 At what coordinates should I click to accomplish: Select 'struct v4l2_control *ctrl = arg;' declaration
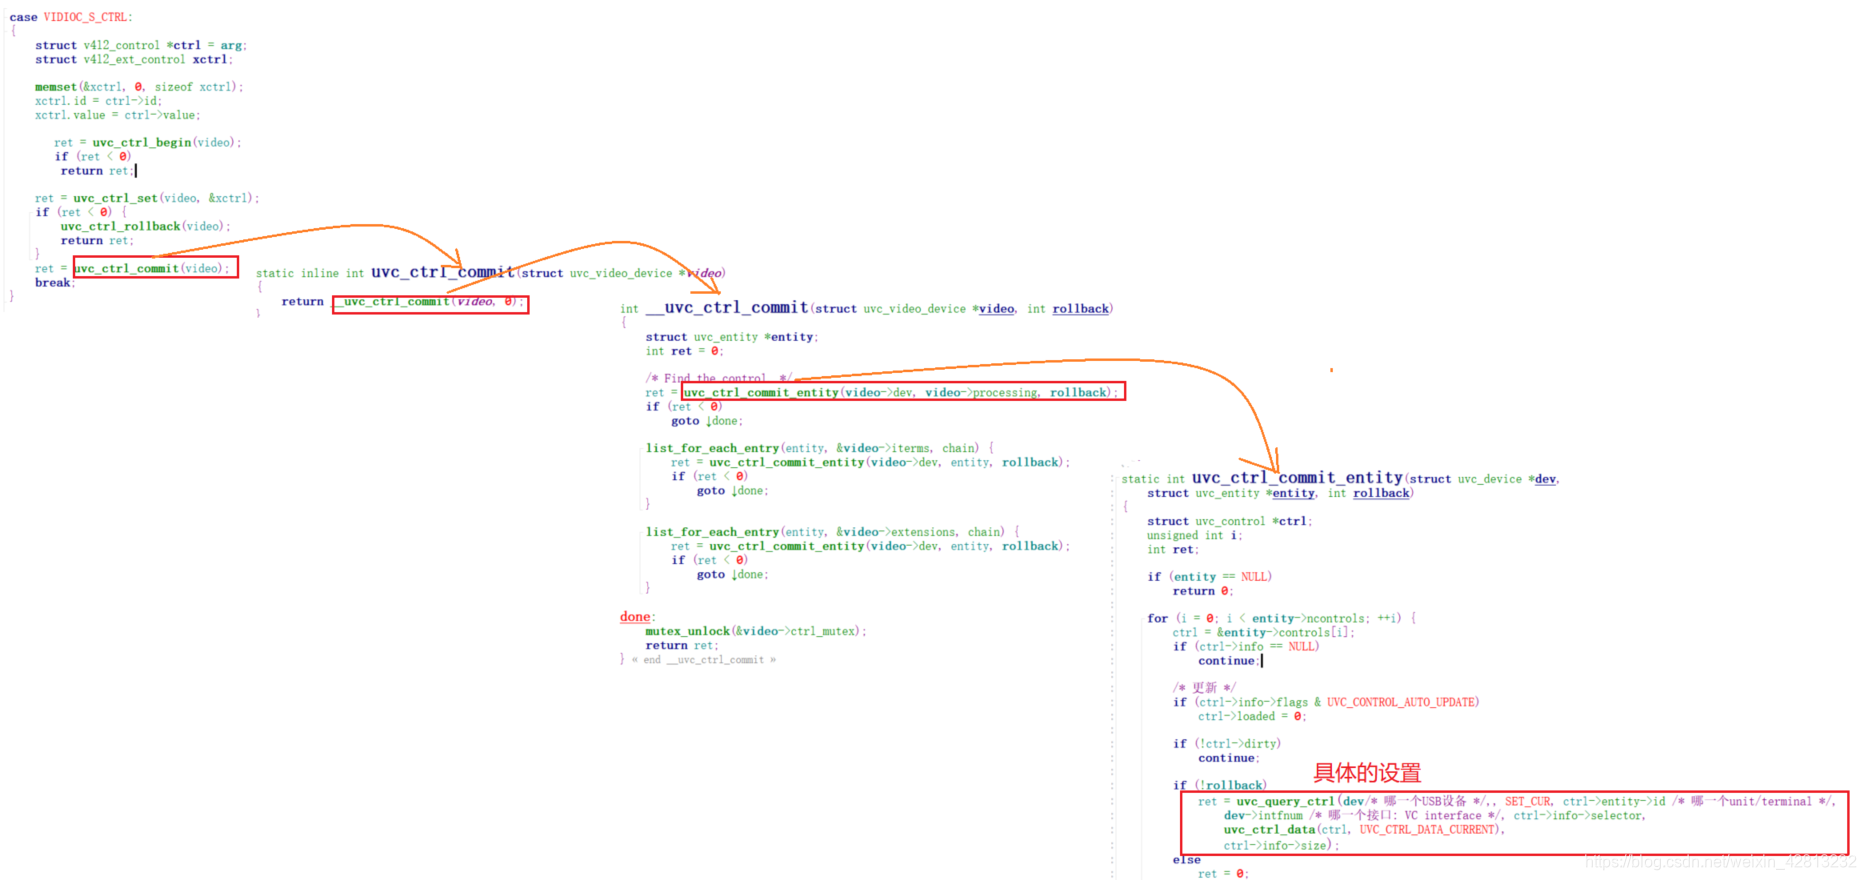pos(141,45)
